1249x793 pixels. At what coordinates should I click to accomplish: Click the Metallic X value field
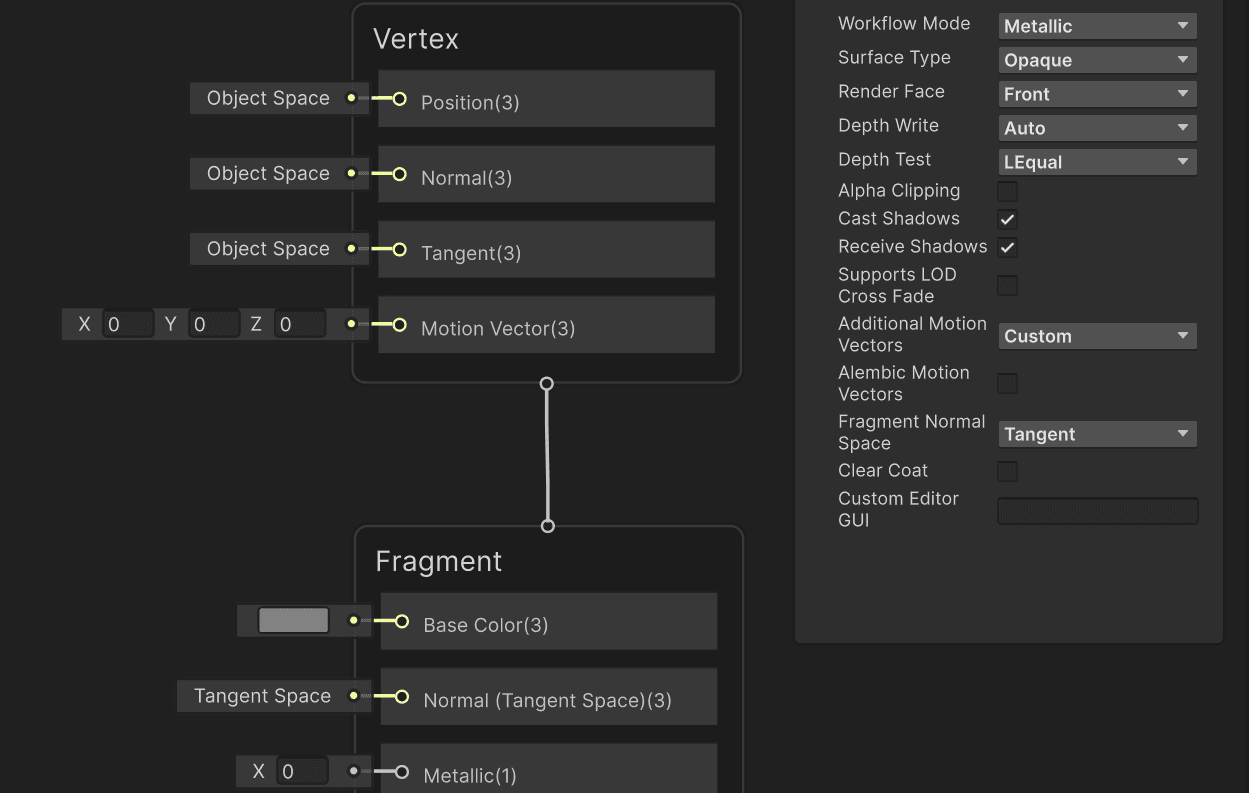point(305,771)
